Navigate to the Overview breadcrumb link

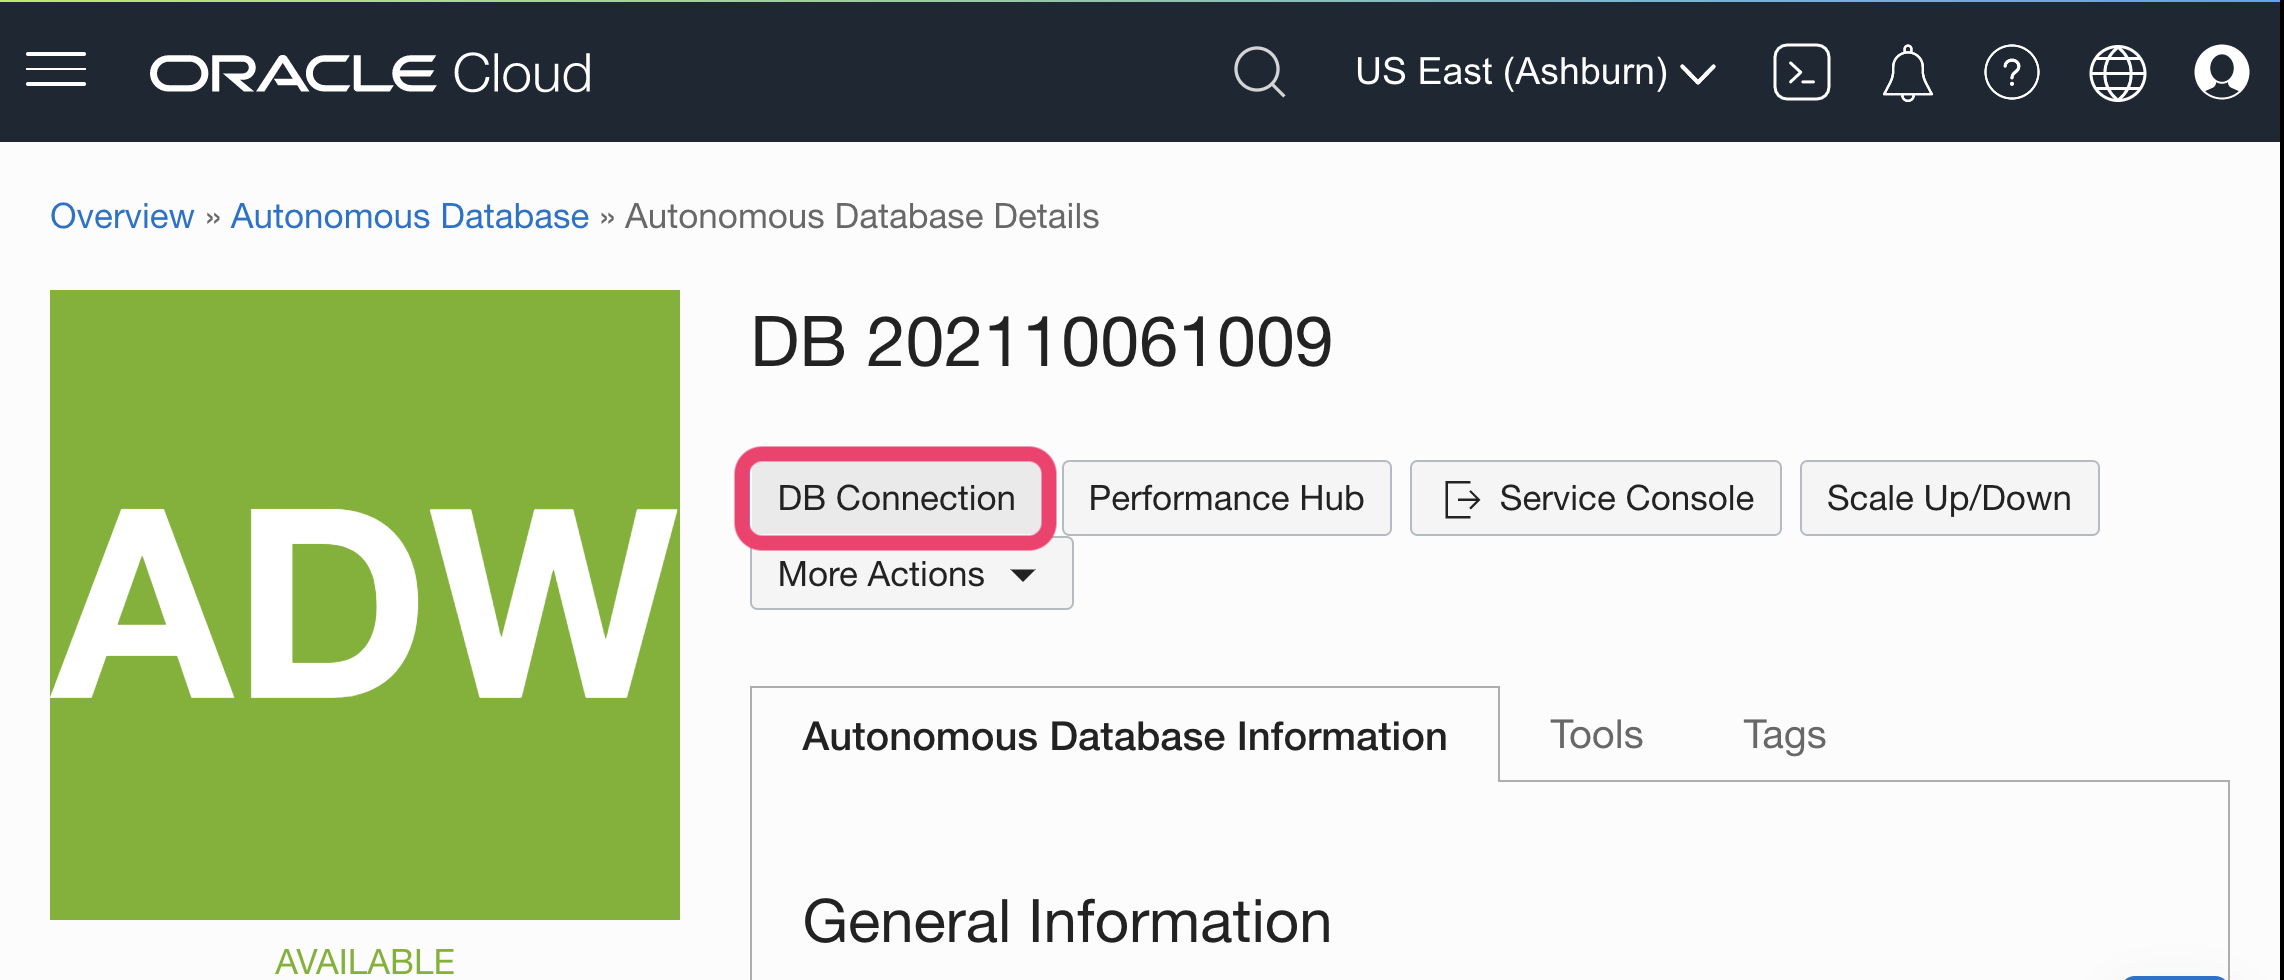point(121,216)
